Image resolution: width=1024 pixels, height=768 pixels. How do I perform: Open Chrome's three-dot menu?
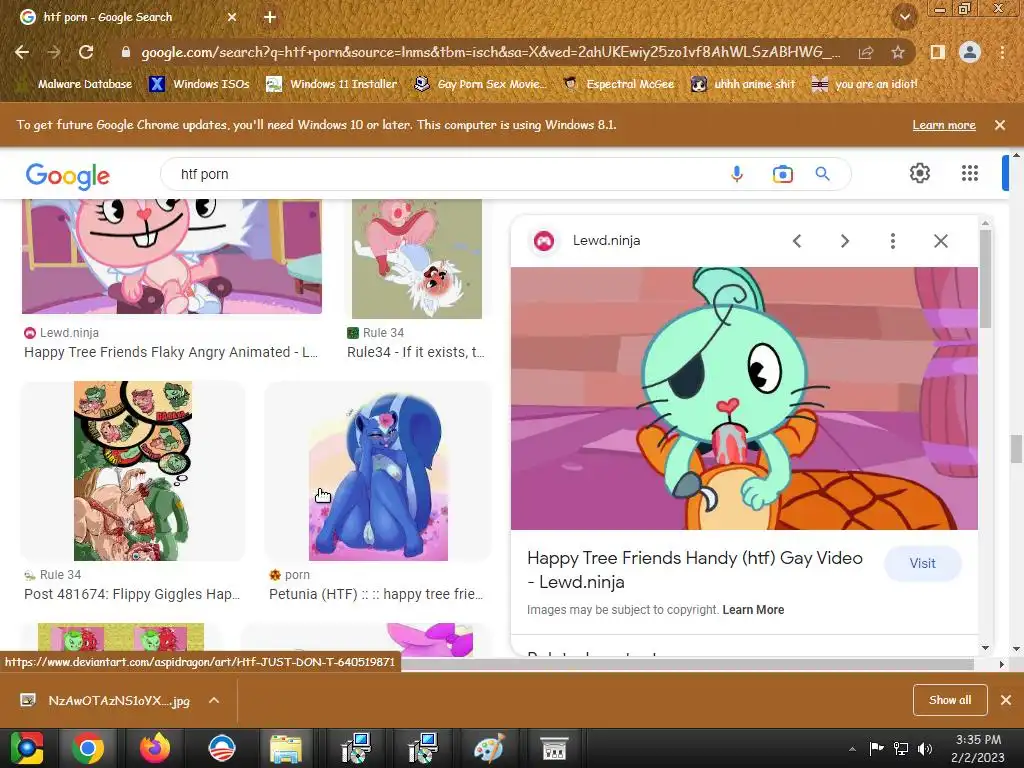(1002, 52)
